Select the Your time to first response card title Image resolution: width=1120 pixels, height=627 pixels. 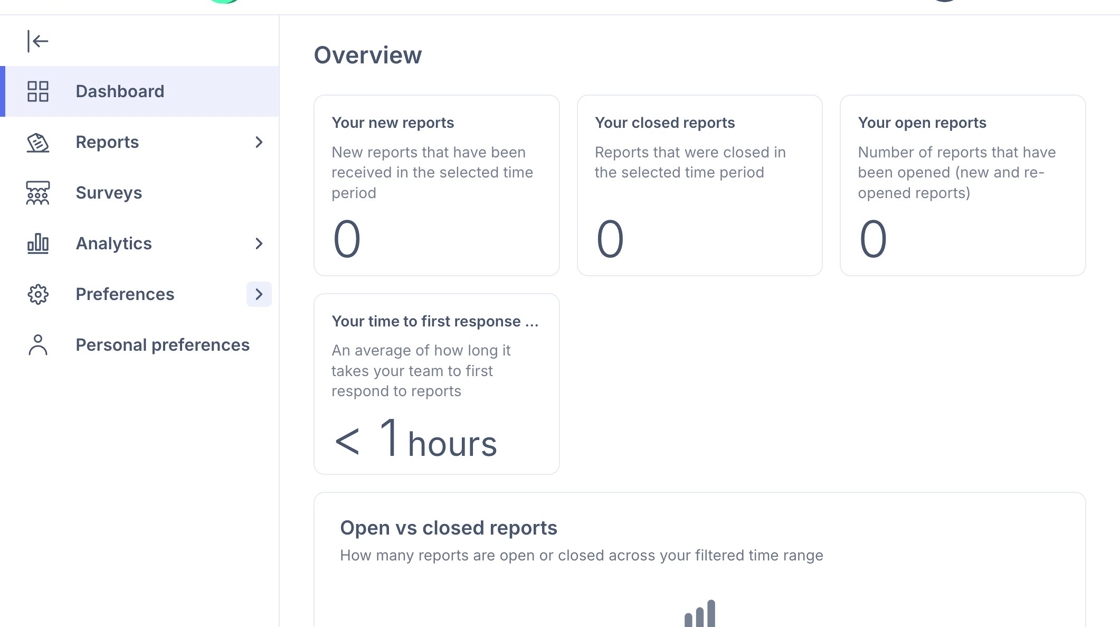coord(434,321)
